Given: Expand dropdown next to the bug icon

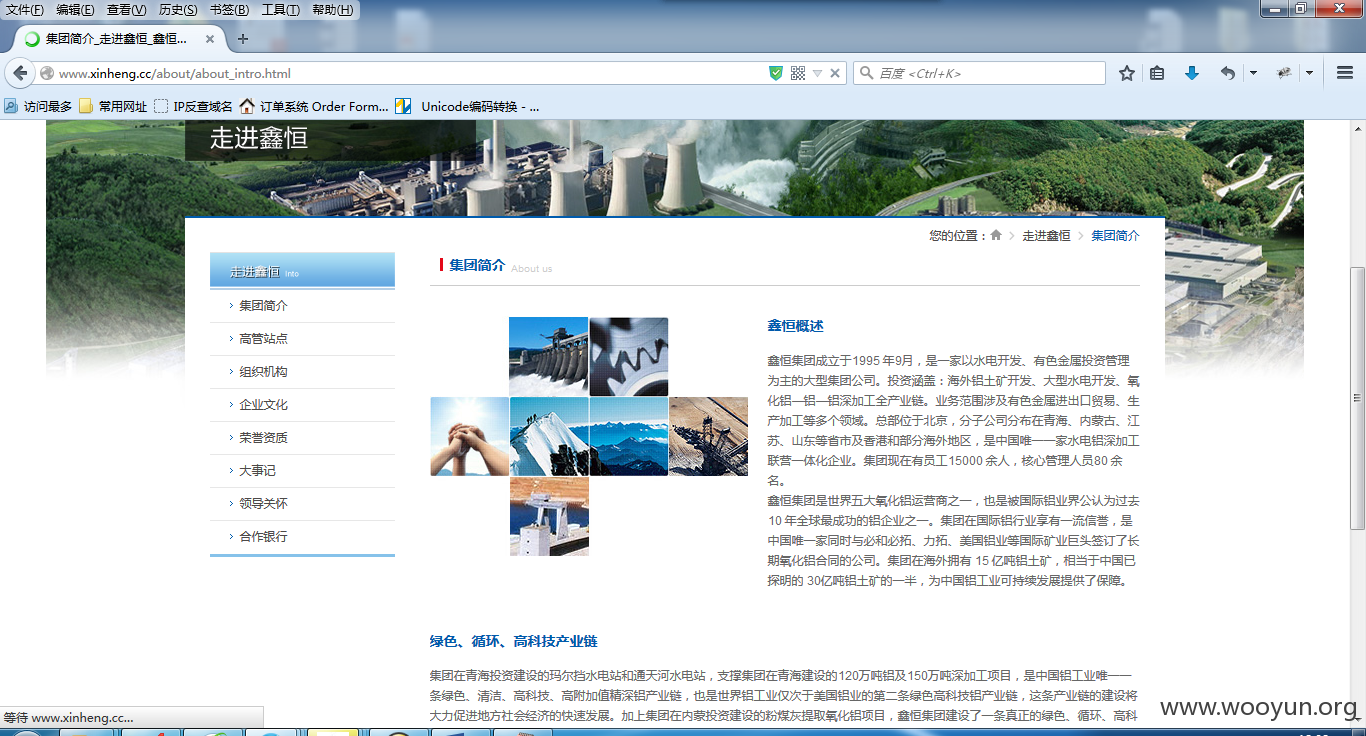Looking at the screenshot, I should click(1309, 73).
